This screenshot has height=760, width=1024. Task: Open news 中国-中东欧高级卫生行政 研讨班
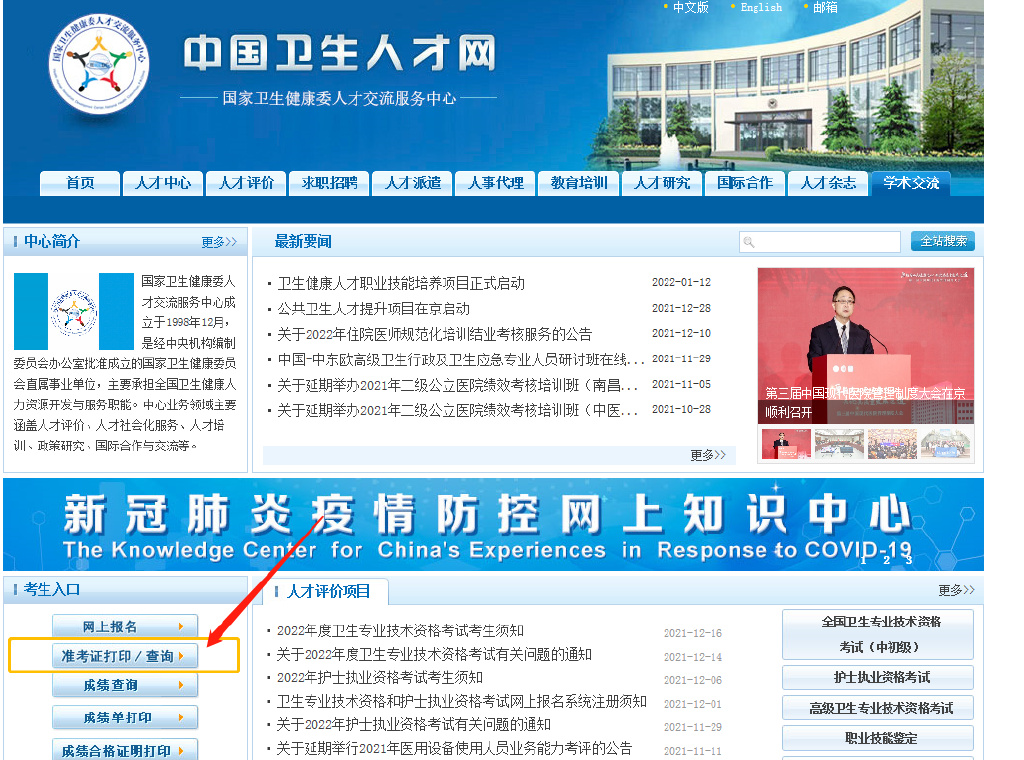pos(461,360)
